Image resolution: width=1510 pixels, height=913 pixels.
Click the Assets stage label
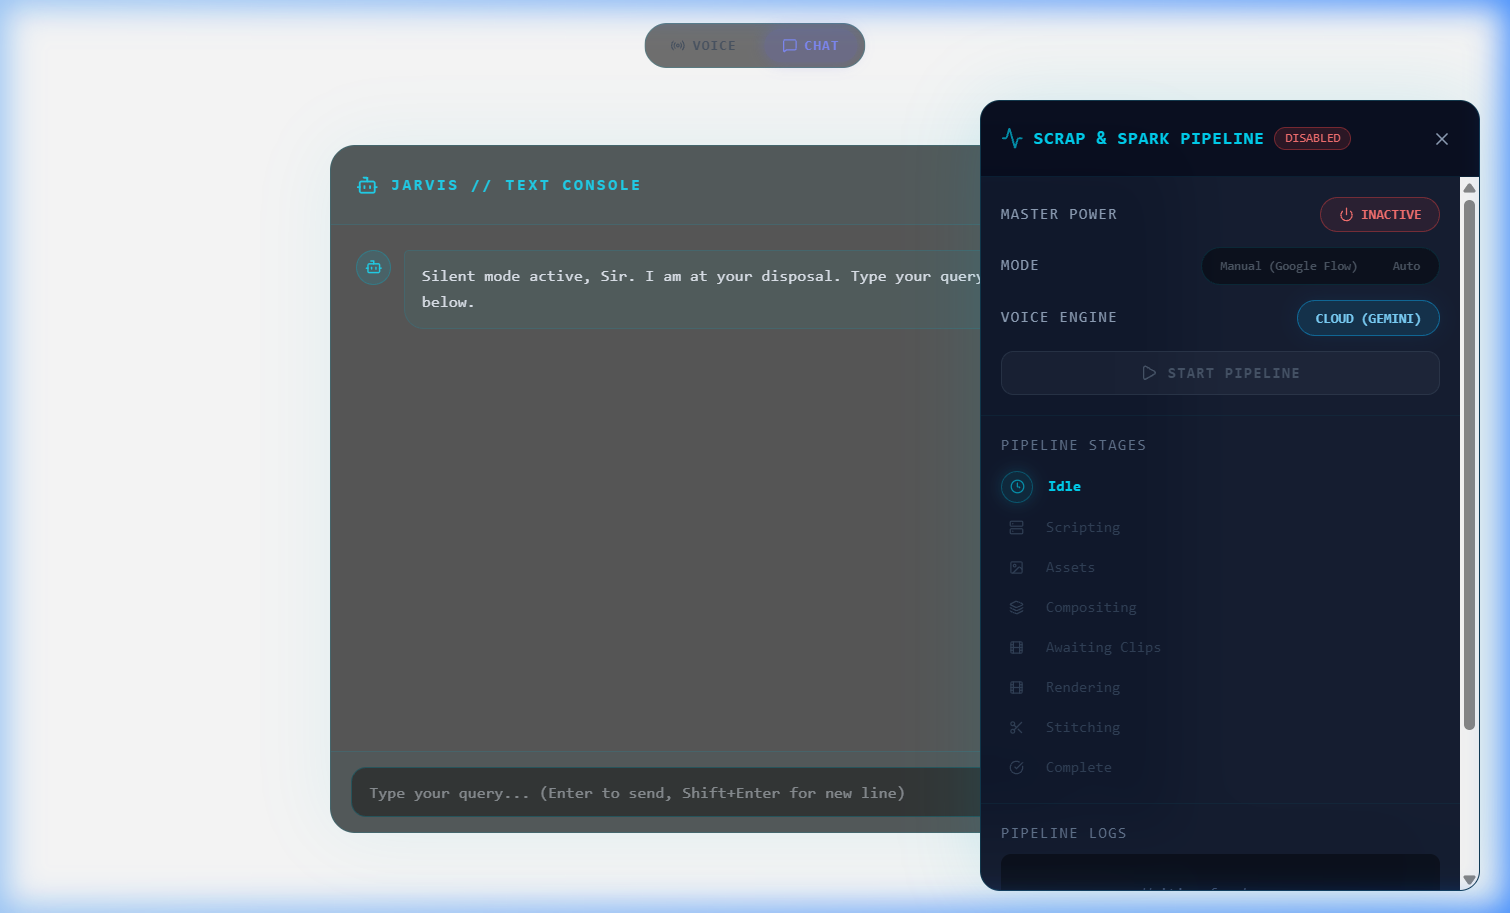[x=1070, y=567]
